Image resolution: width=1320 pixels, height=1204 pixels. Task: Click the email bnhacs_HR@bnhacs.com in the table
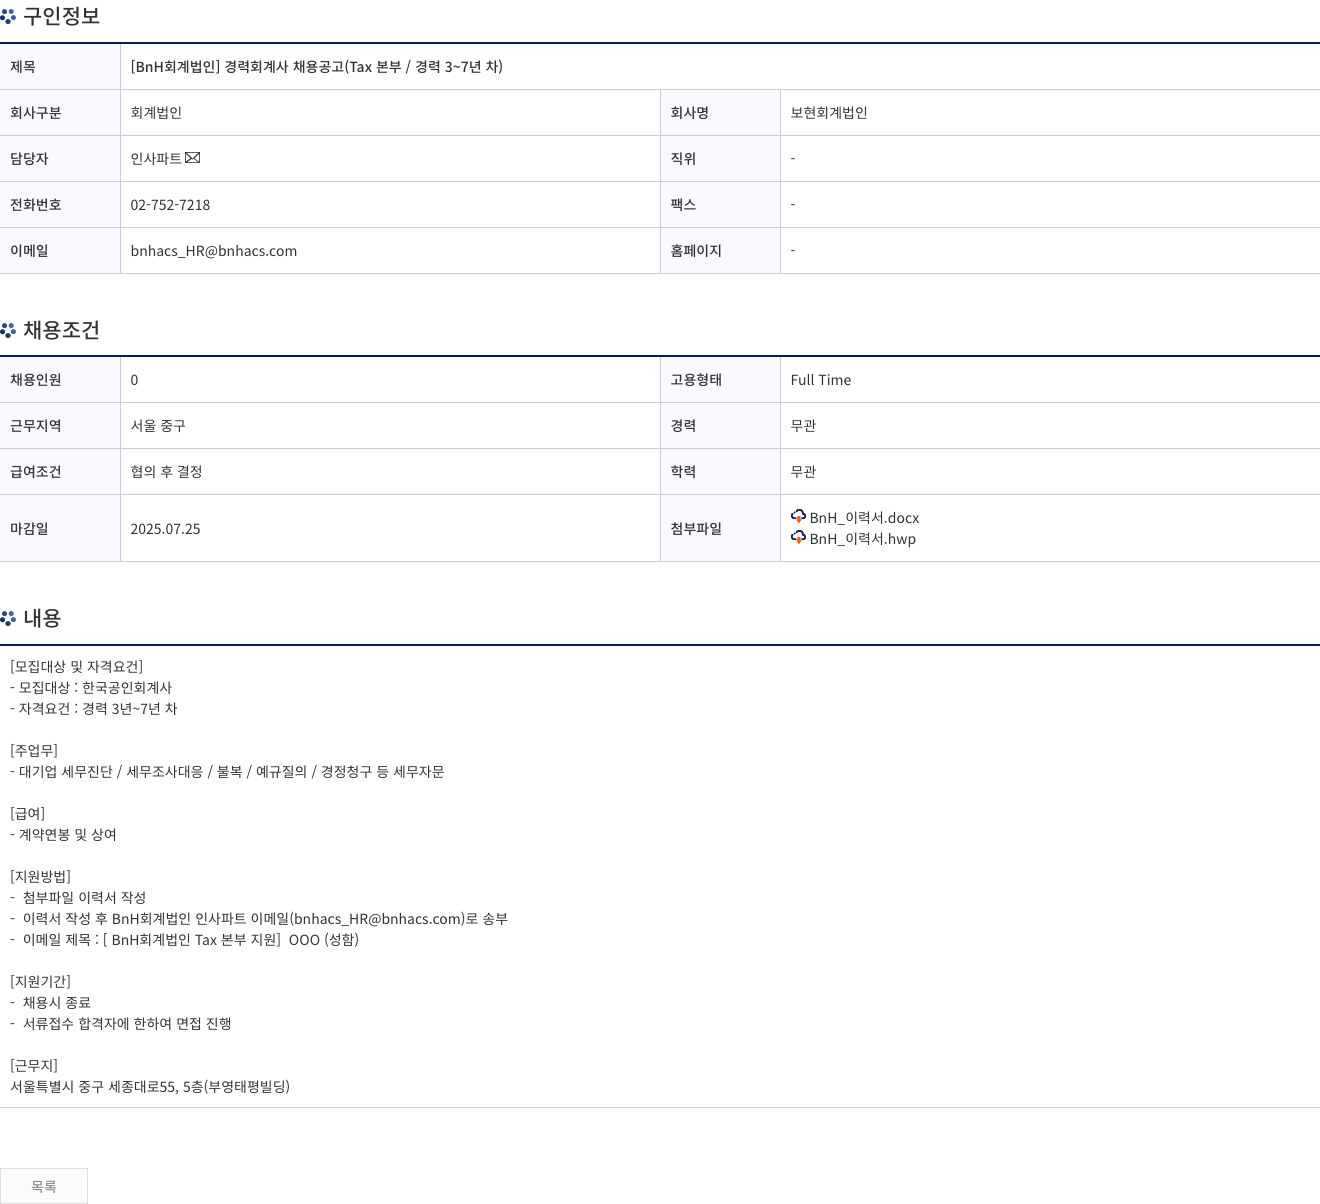point(213,251)
